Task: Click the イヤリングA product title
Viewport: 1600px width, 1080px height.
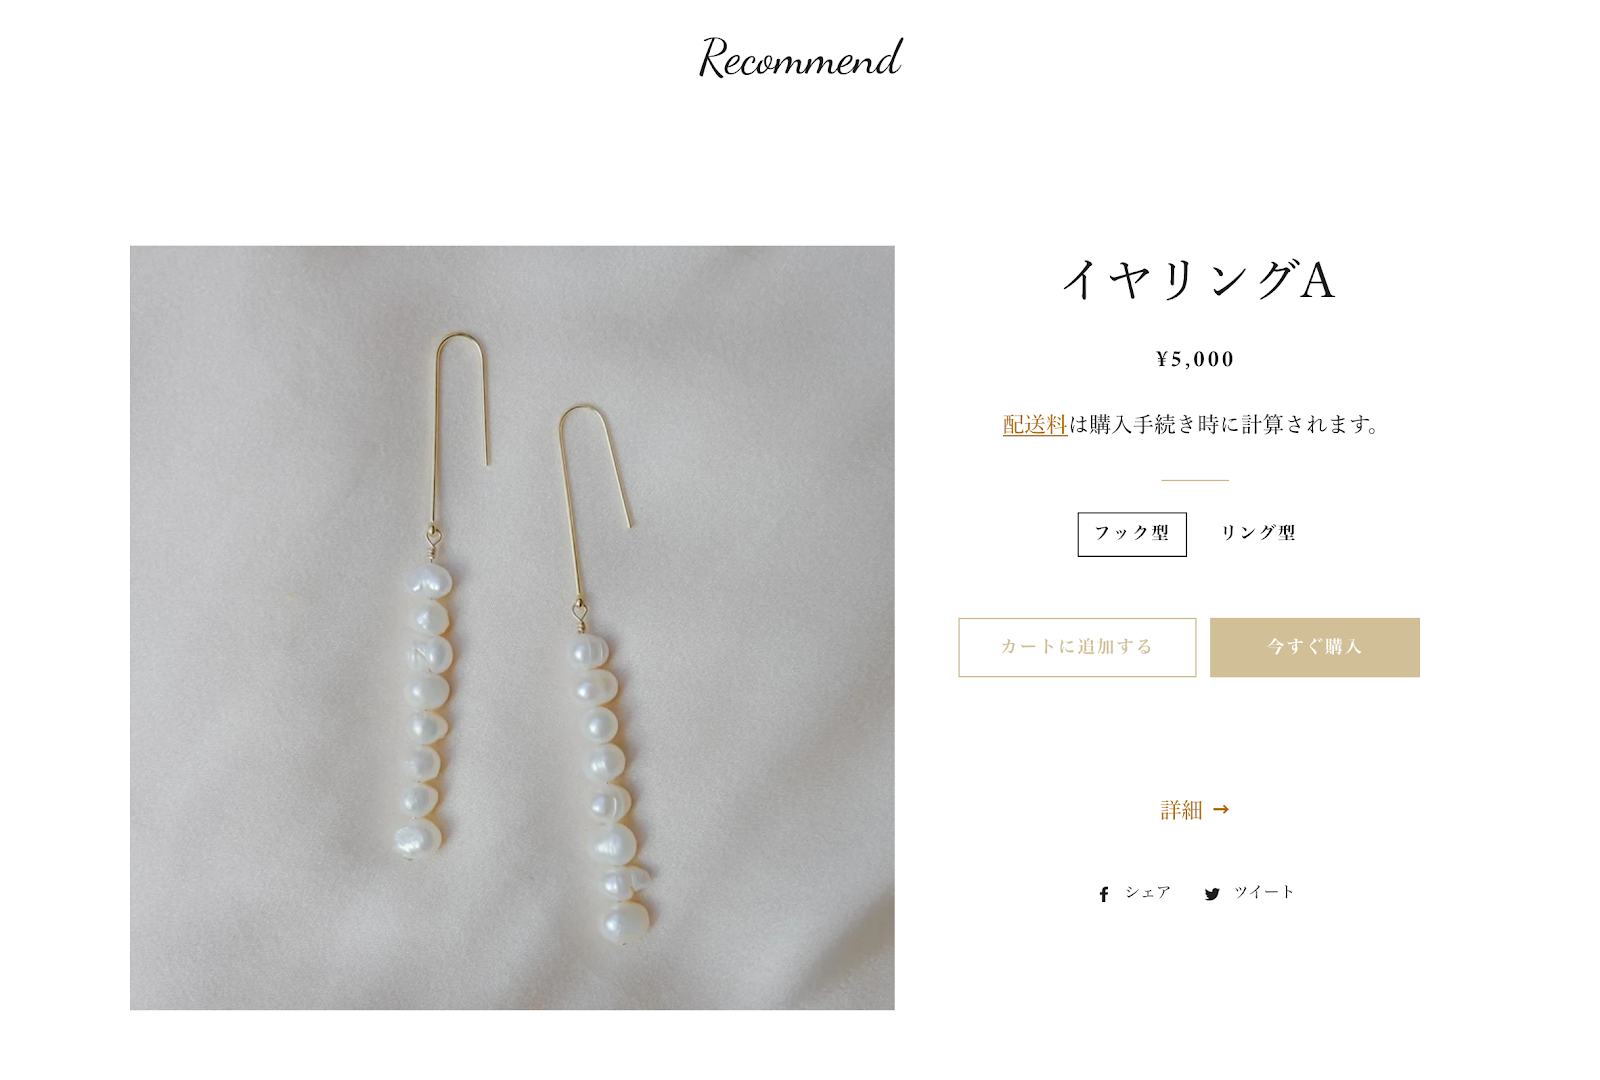Action: (x=1198, y=279)
